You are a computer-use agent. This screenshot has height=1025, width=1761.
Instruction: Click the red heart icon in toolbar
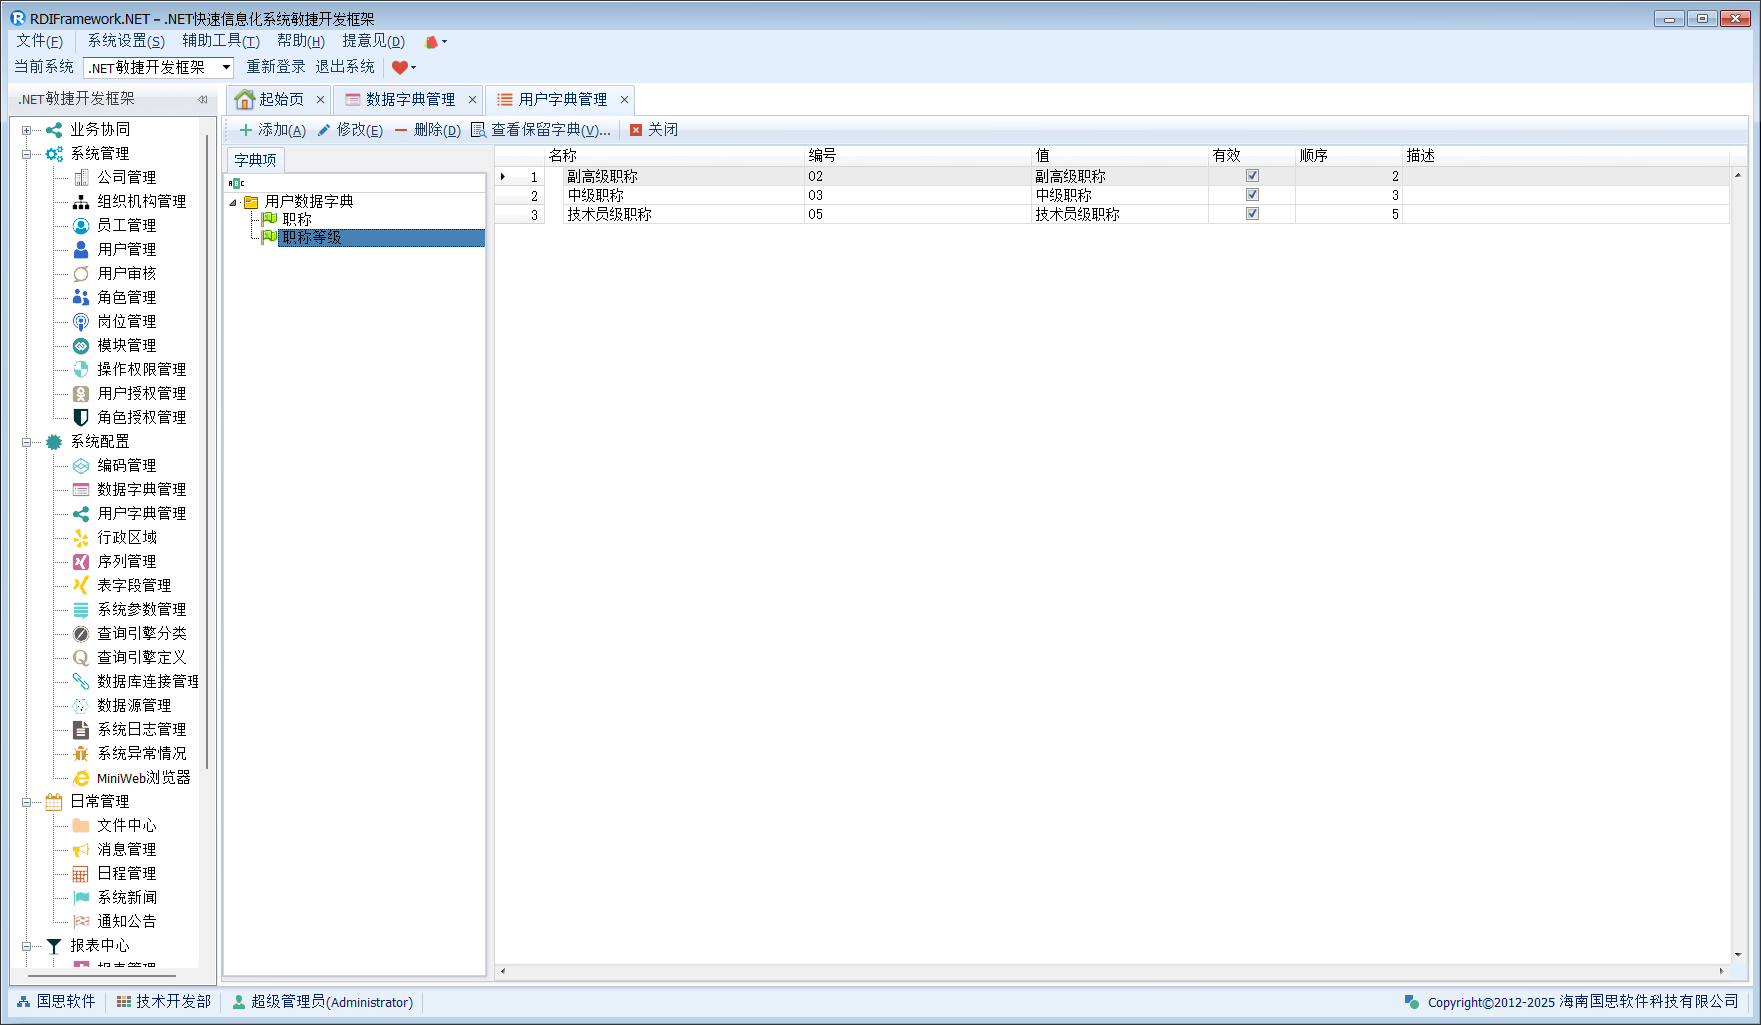pos(400,68)
